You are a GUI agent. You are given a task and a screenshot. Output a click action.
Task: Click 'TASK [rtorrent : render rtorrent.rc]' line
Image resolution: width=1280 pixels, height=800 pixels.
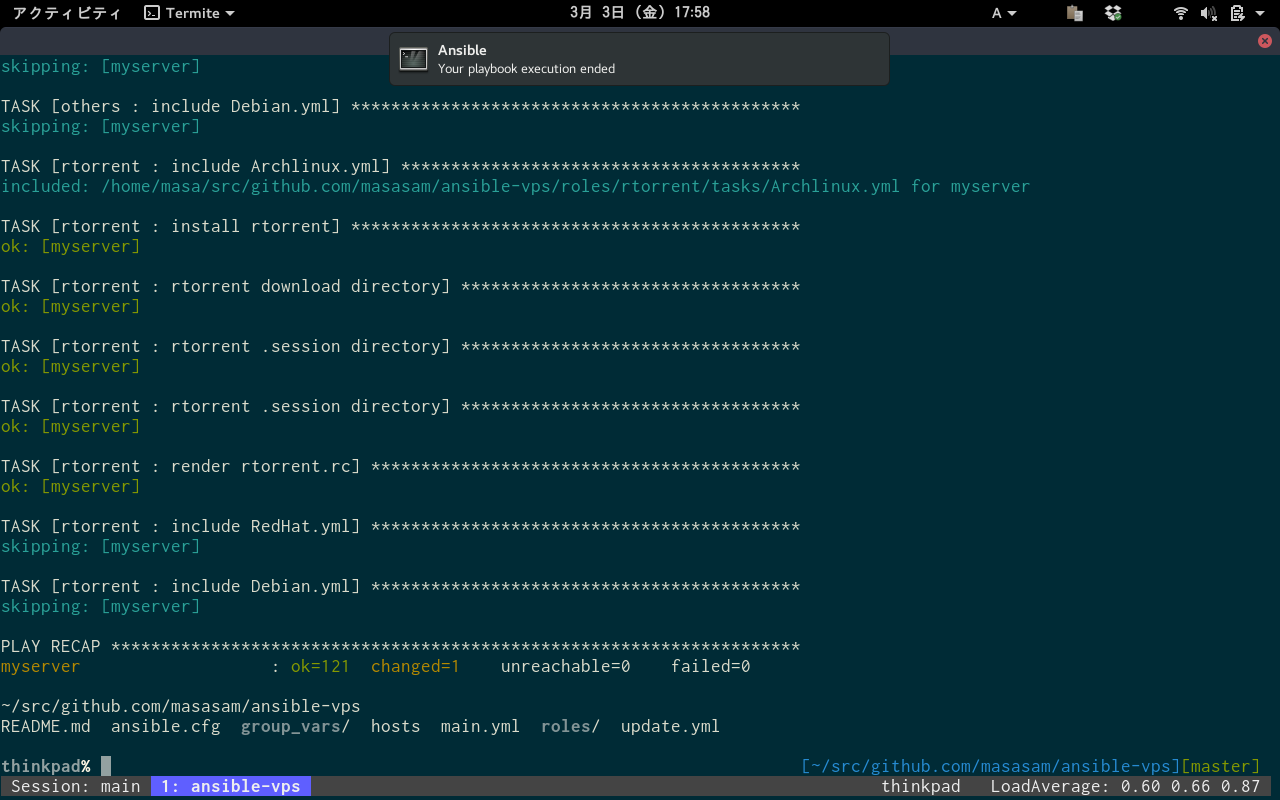click(400, 466)
